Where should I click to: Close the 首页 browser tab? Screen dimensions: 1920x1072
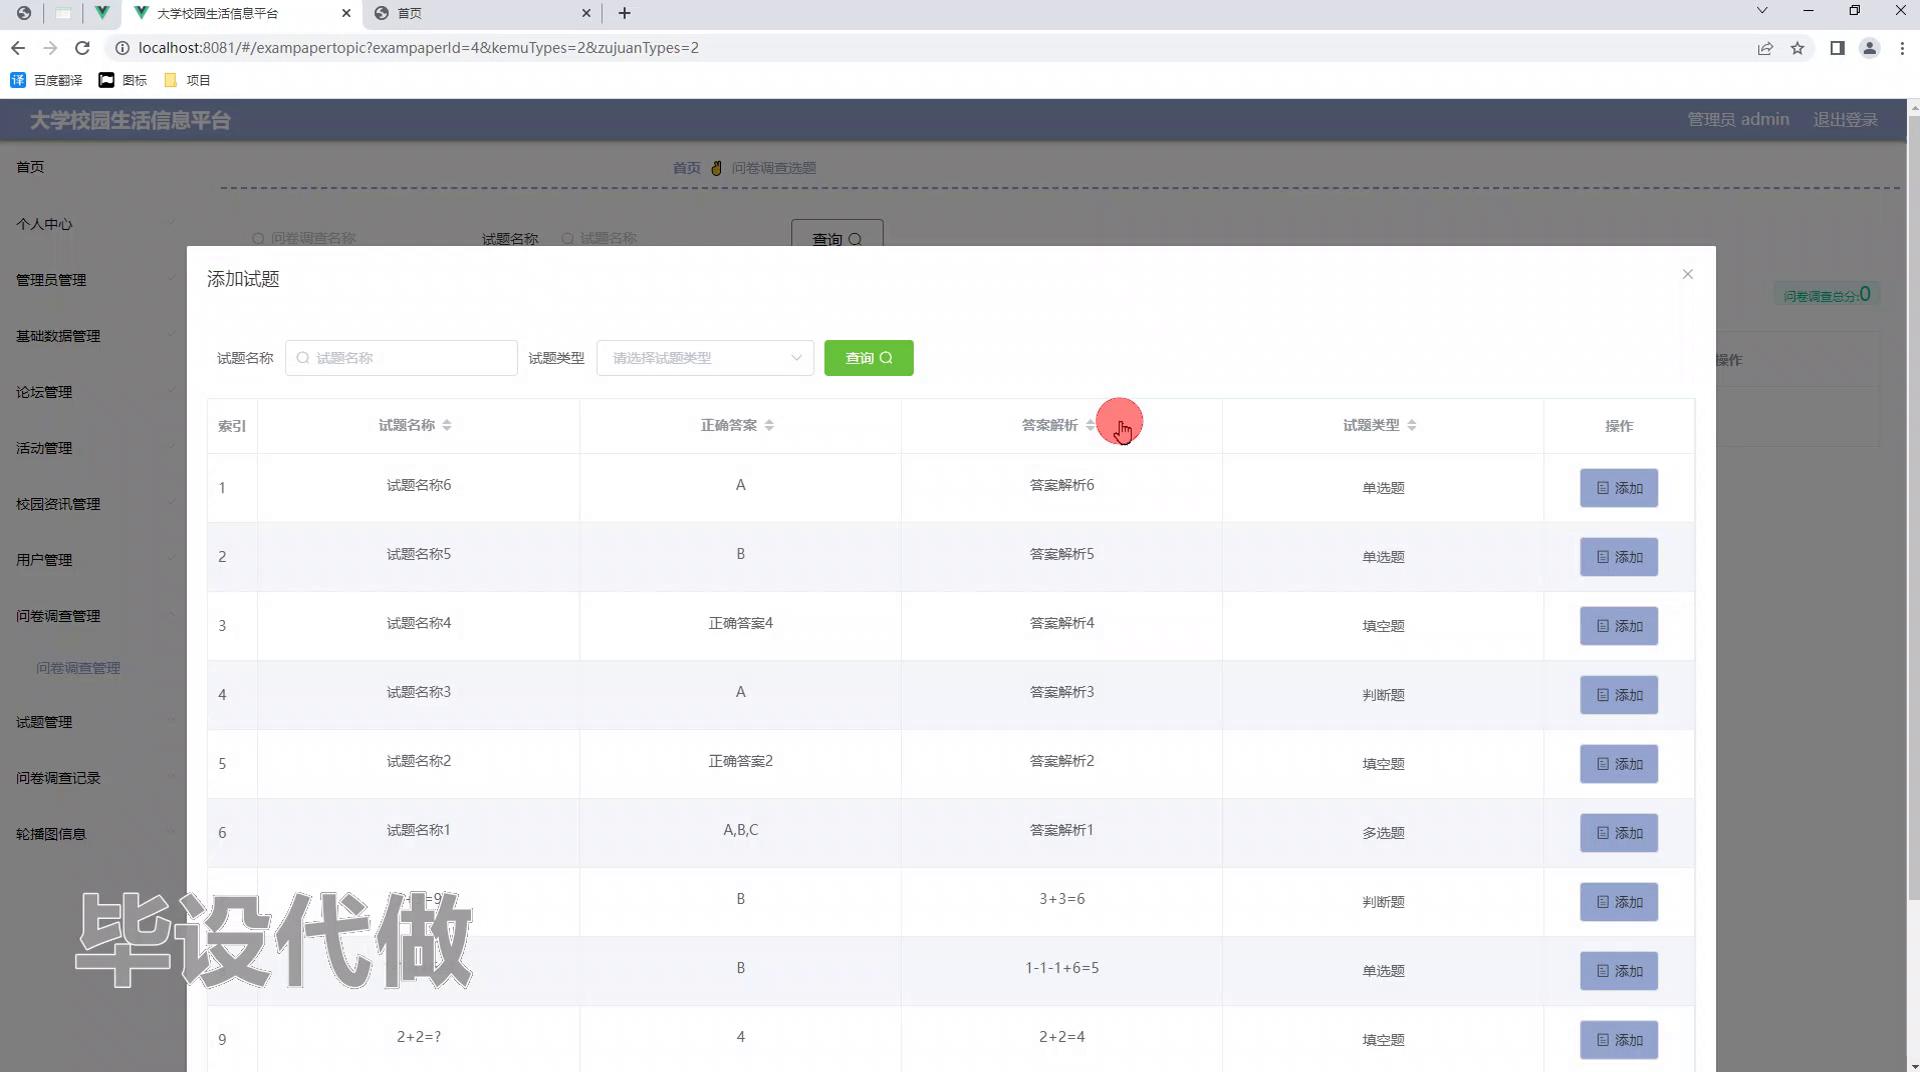click(586, 13)
